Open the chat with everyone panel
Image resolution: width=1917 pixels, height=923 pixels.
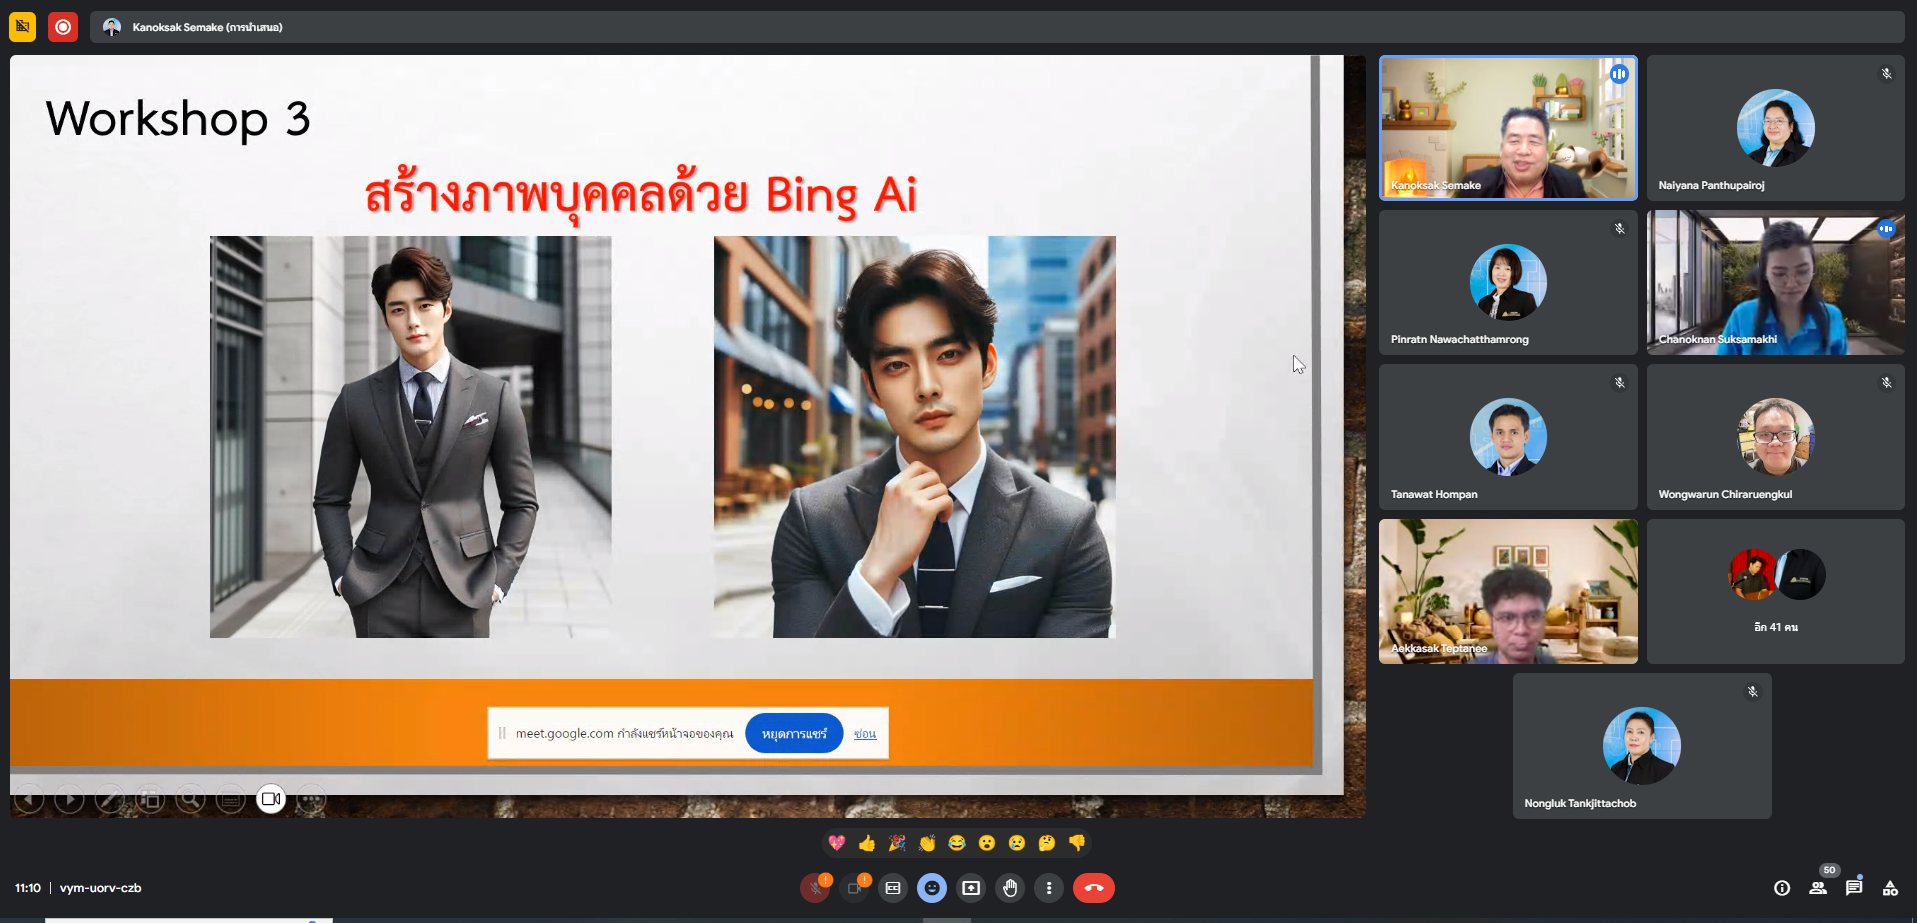point(1854,888)
